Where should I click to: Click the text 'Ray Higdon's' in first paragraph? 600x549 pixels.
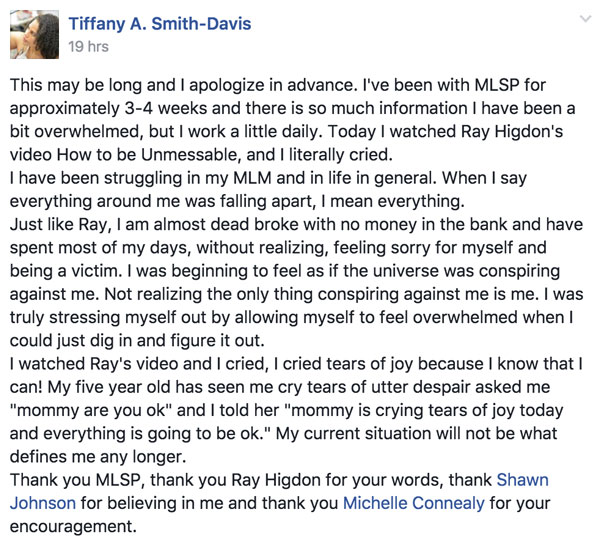pyautogui.click(x=512, y=131)
